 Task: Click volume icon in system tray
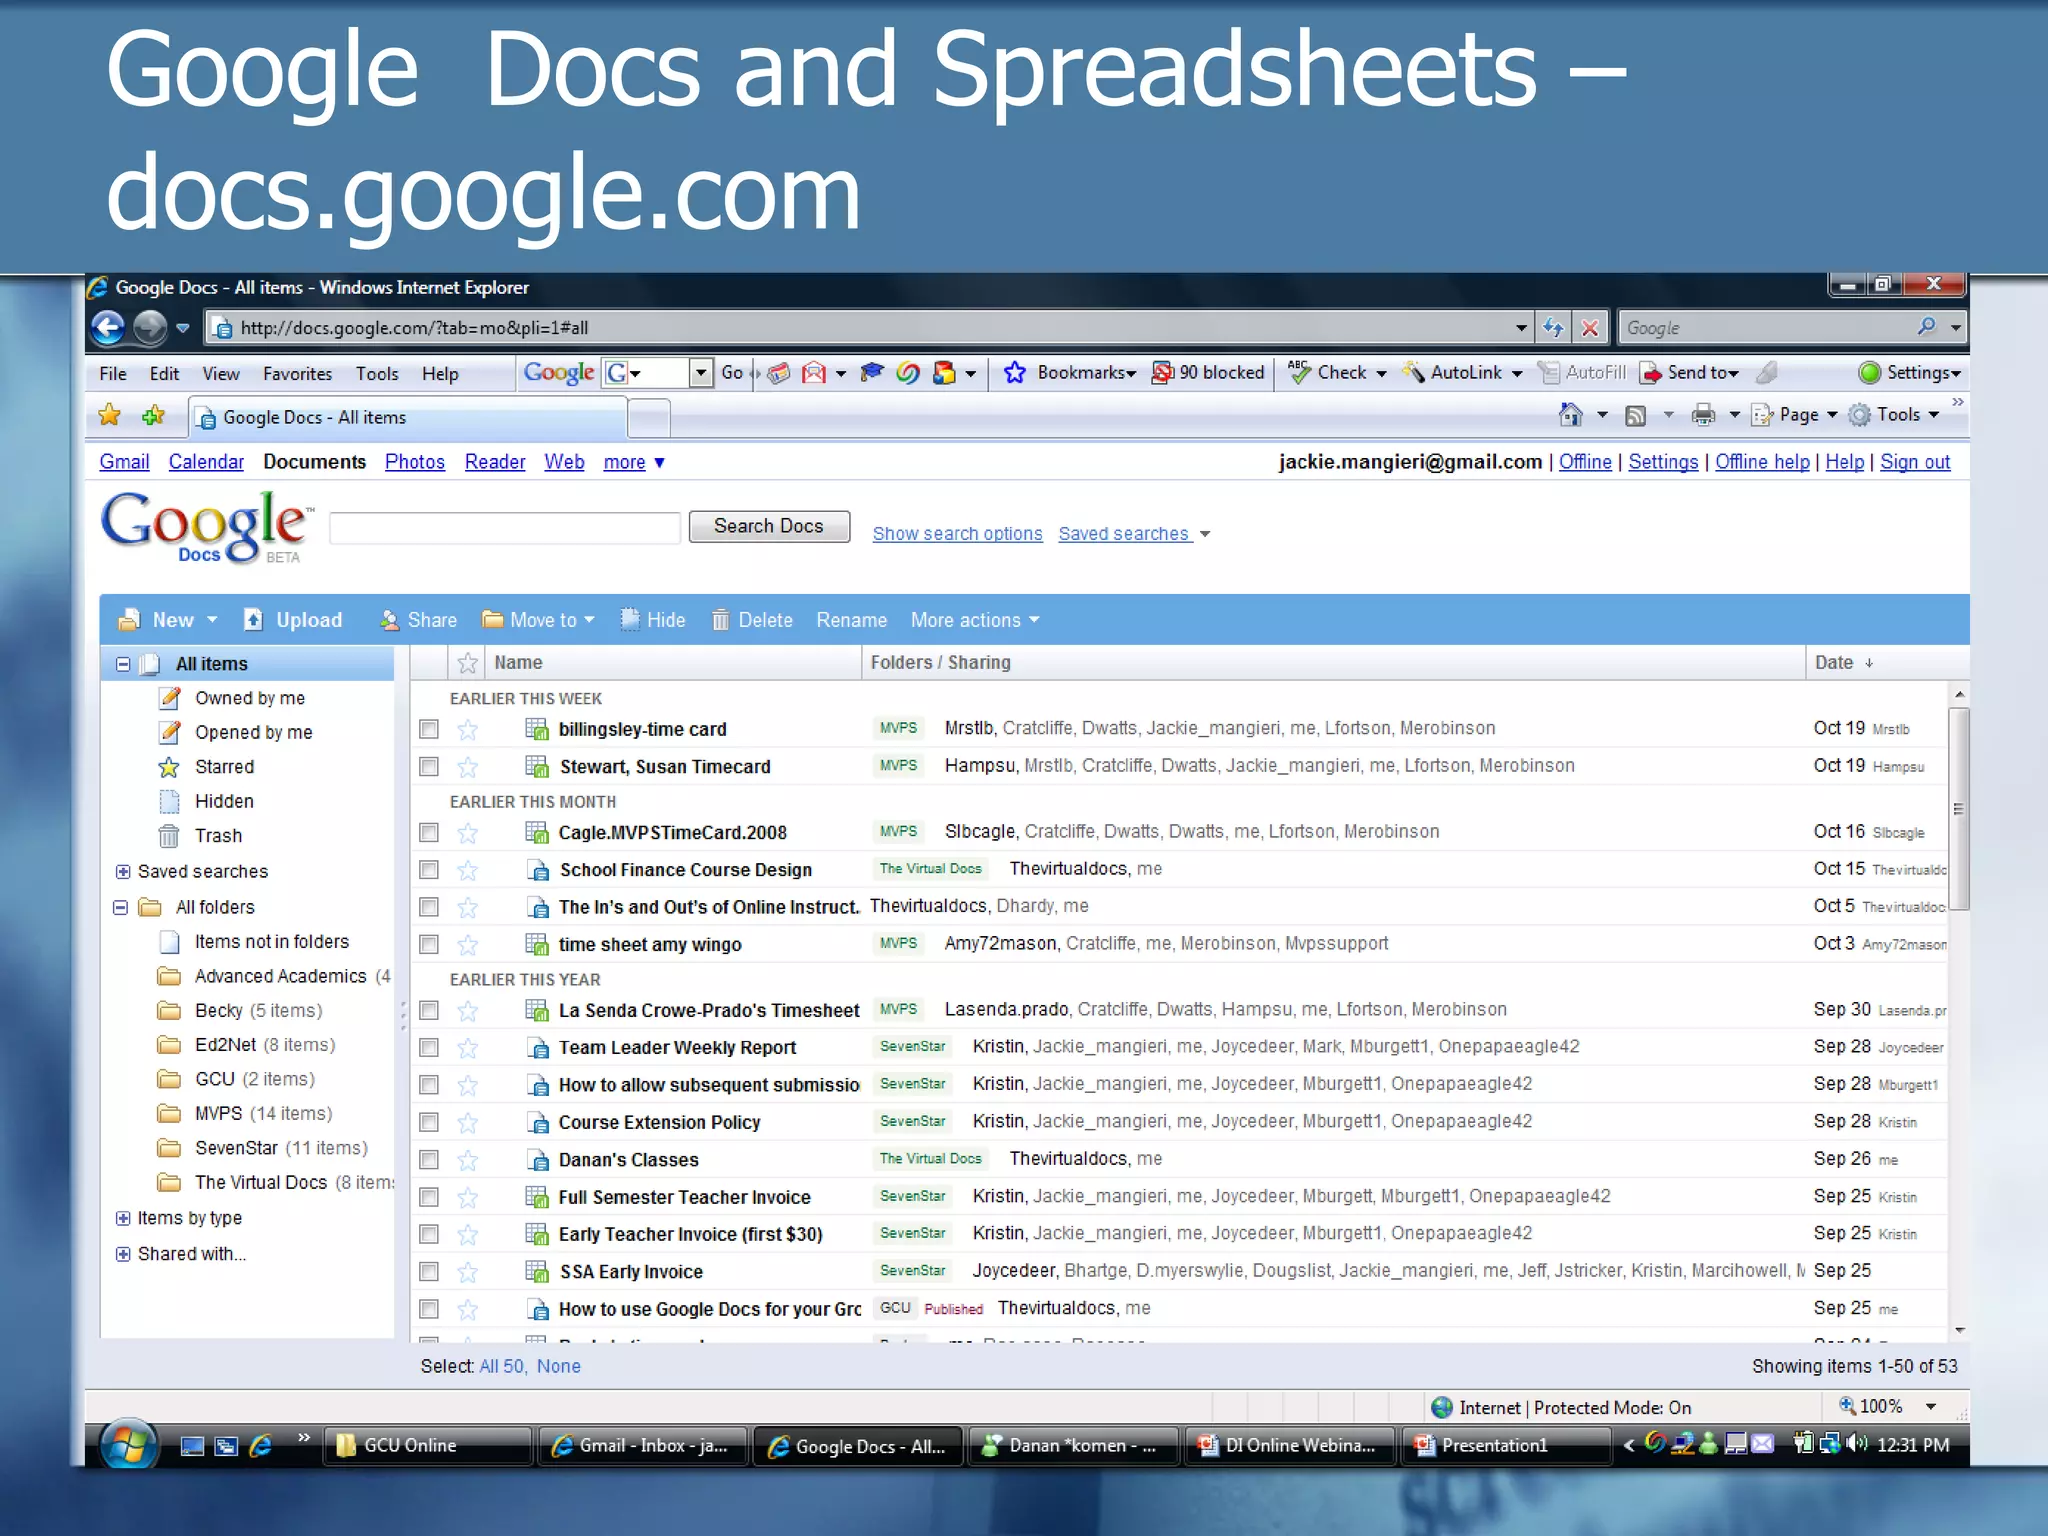(1857, 1444)
